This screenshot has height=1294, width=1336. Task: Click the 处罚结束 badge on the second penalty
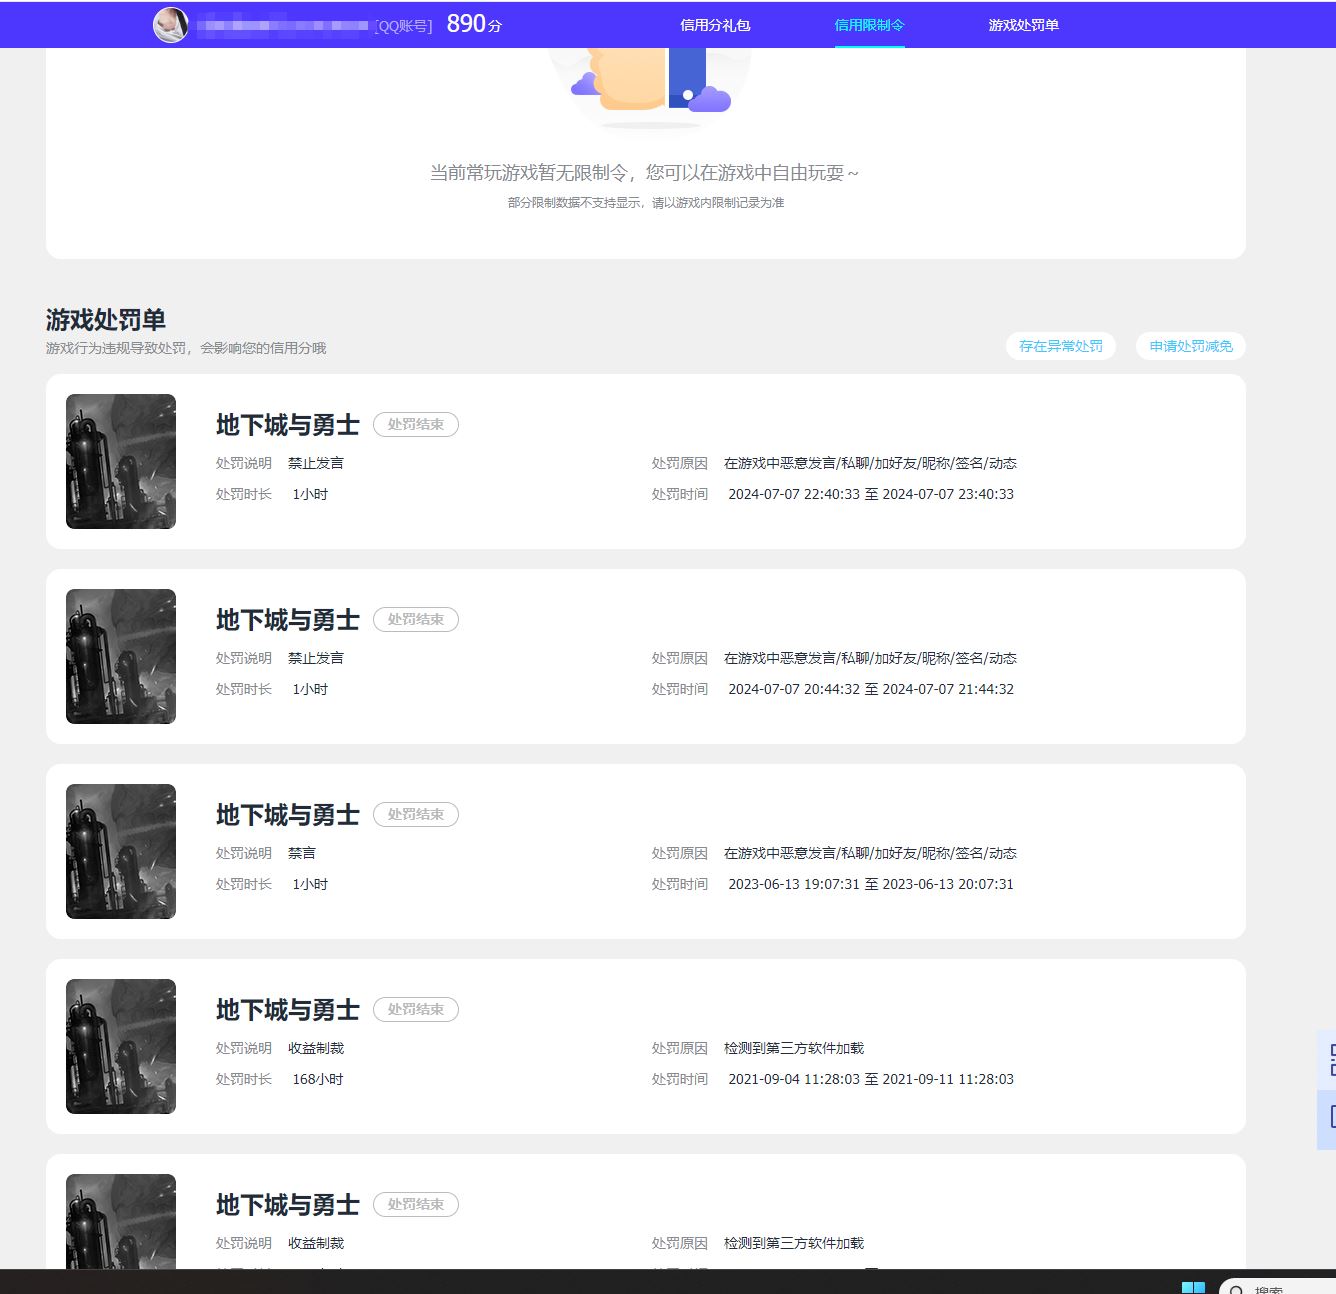click(416, 618)
